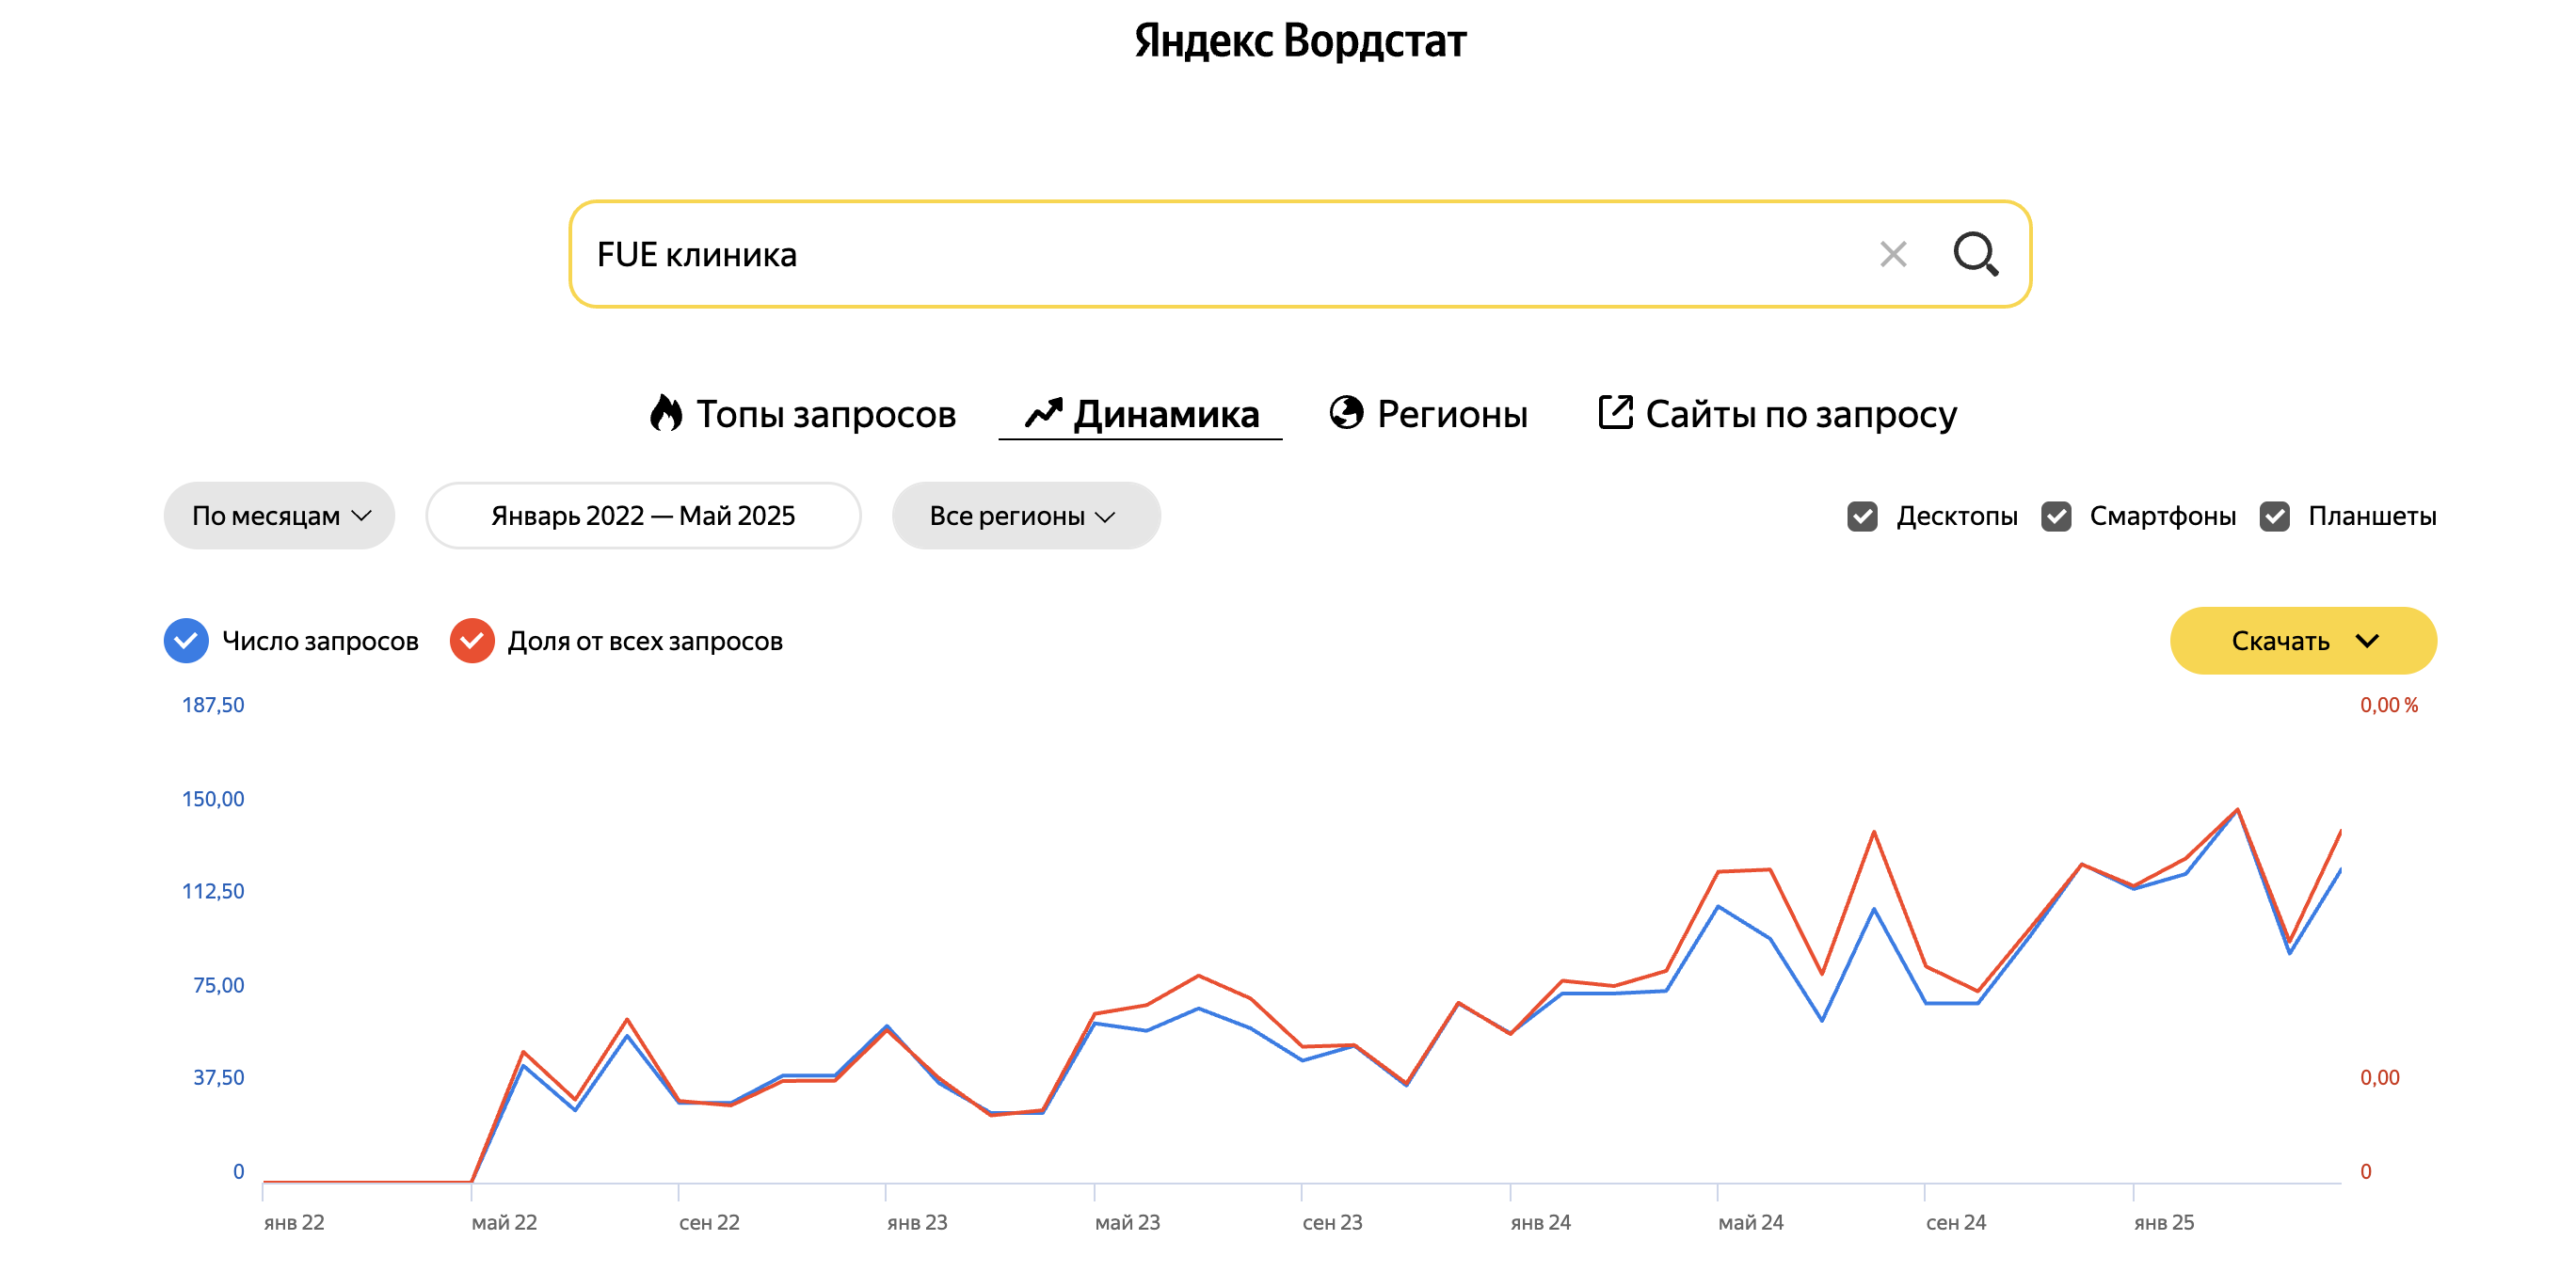Uncheck the Десктопы checkbox
The width and height of the screenshot is (2560, 1272).
pyautogui.click(x=1862, y=516)
